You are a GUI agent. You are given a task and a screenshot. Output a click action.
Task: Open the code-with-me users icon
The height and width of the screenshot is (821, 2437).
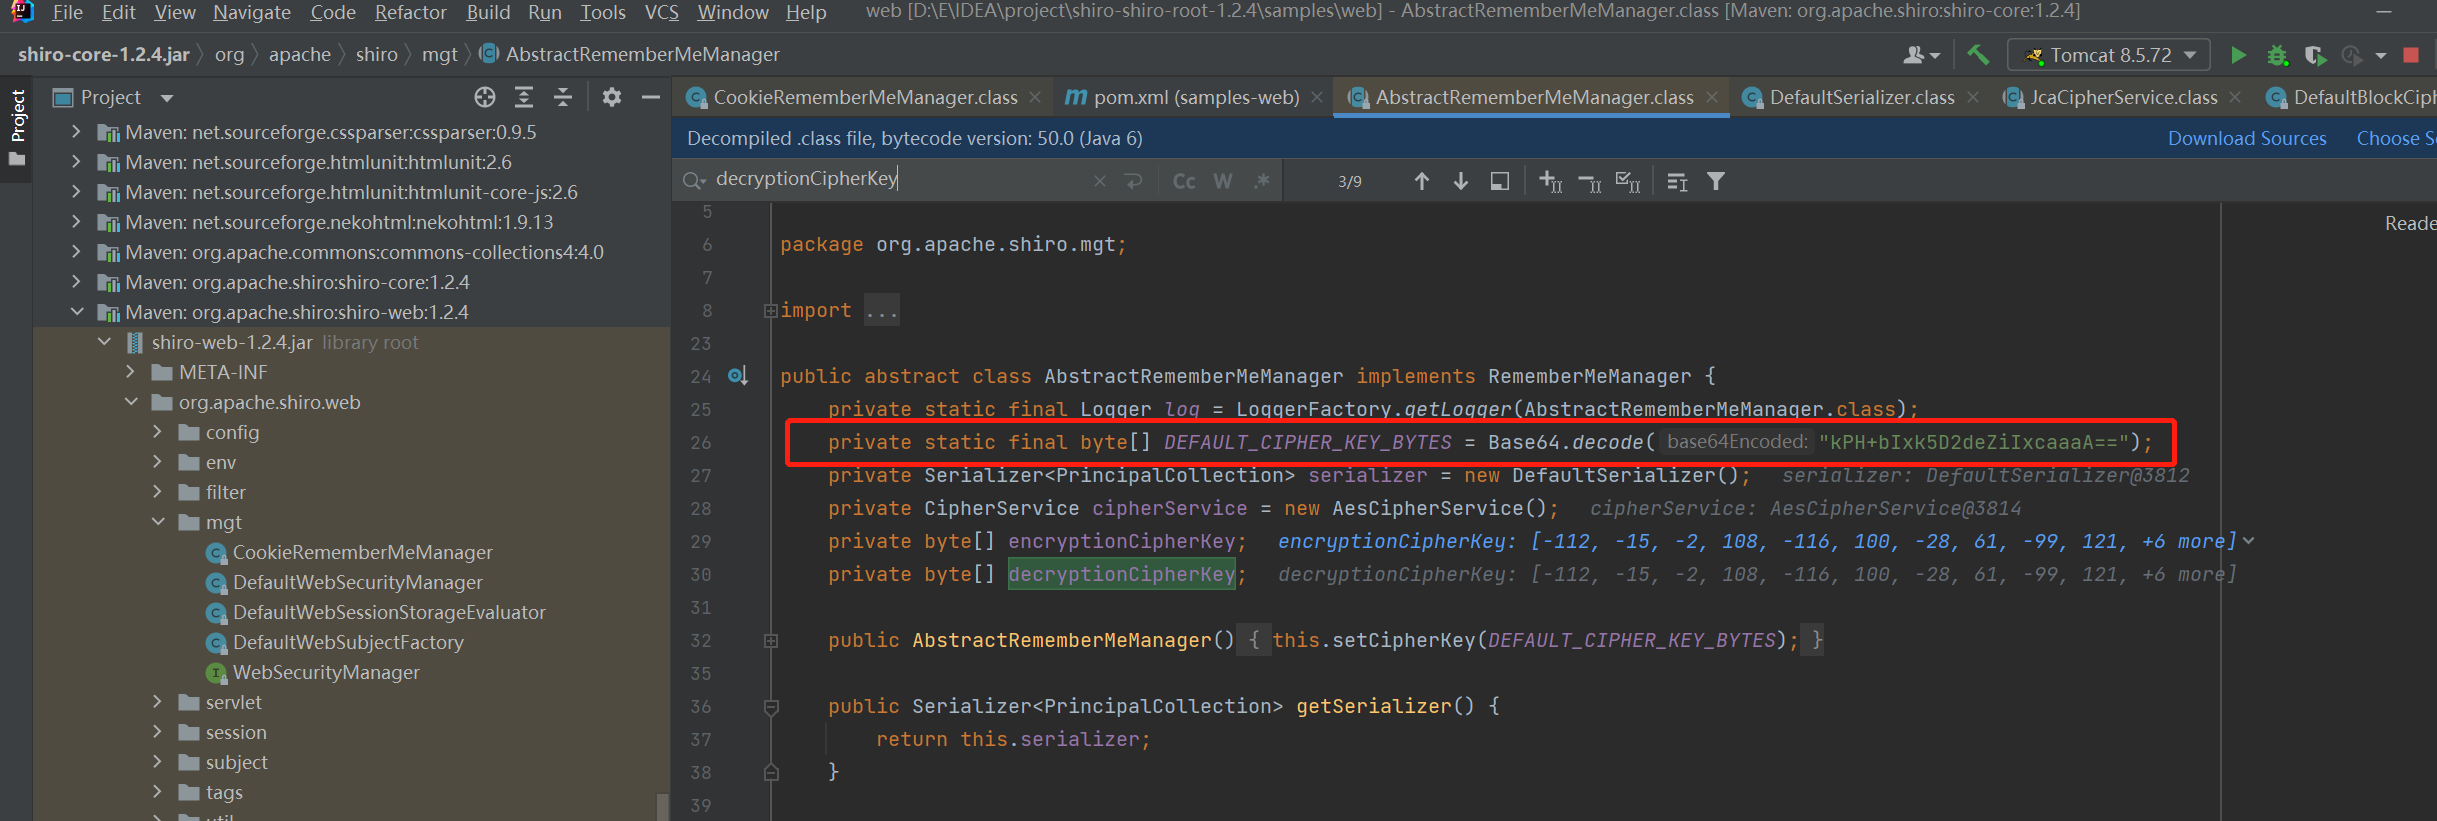(1921, 55)
